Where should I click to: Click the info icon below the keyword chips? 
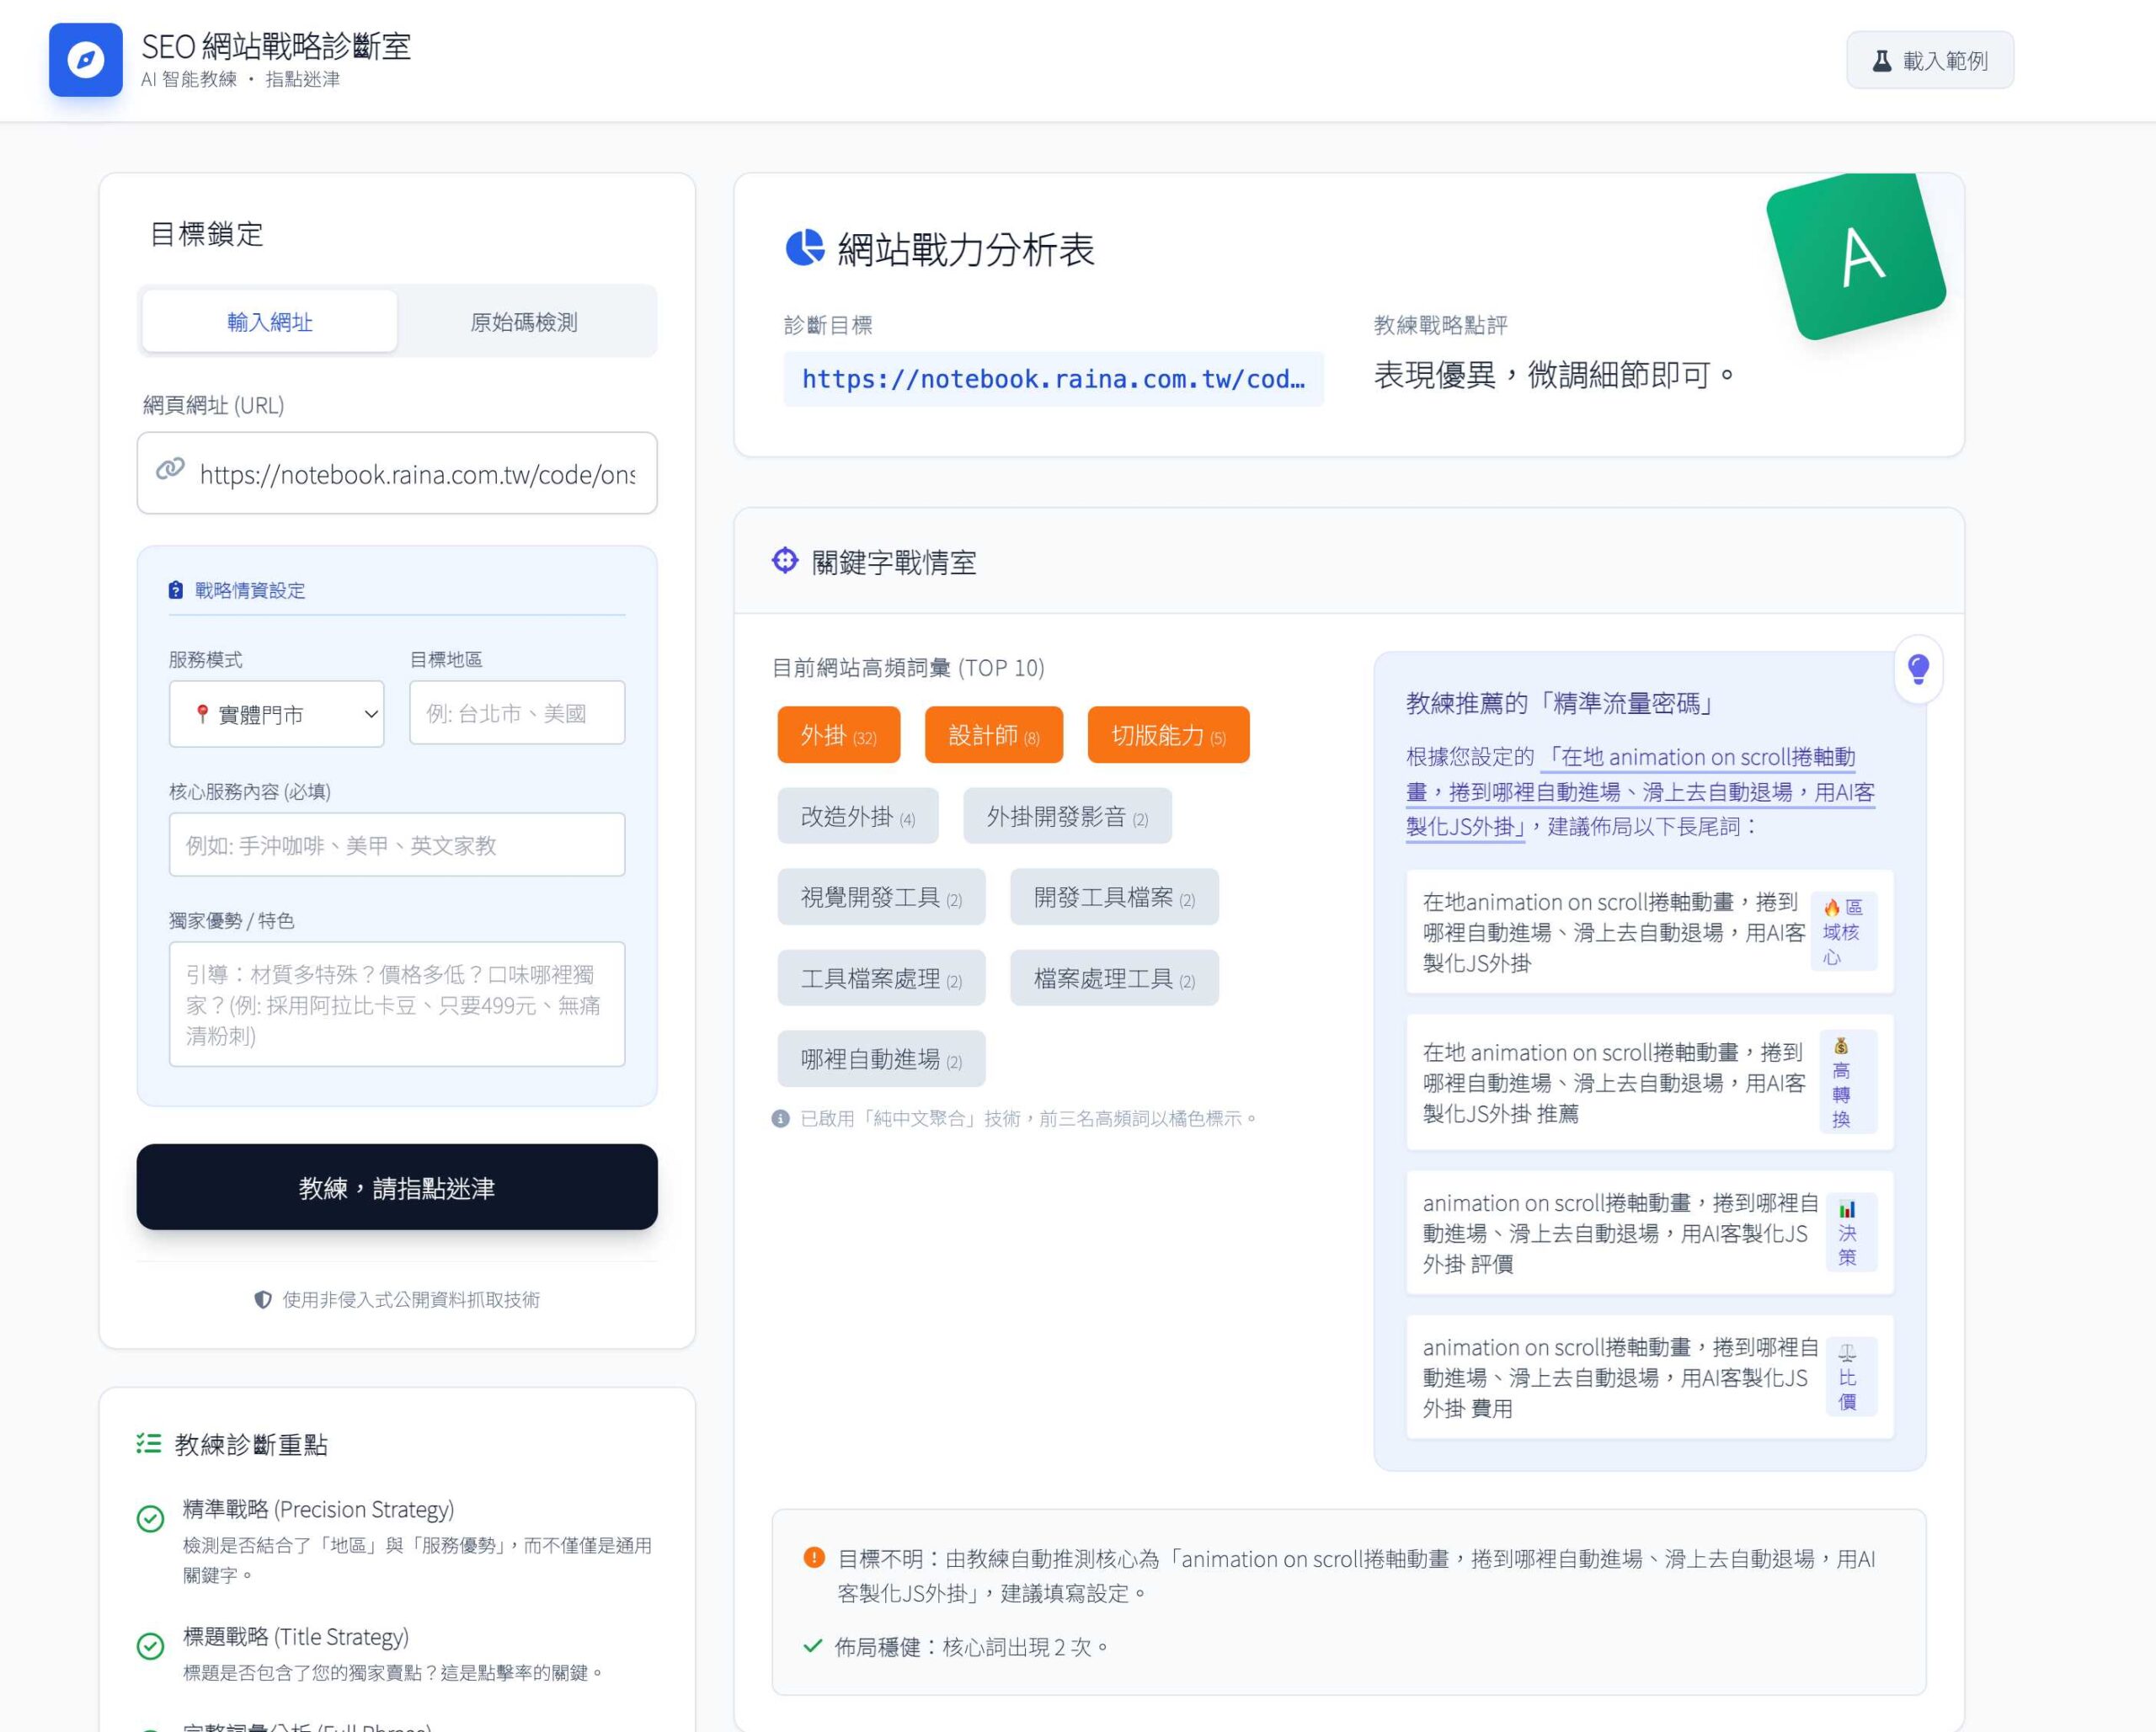click(x=781, y=1118)
